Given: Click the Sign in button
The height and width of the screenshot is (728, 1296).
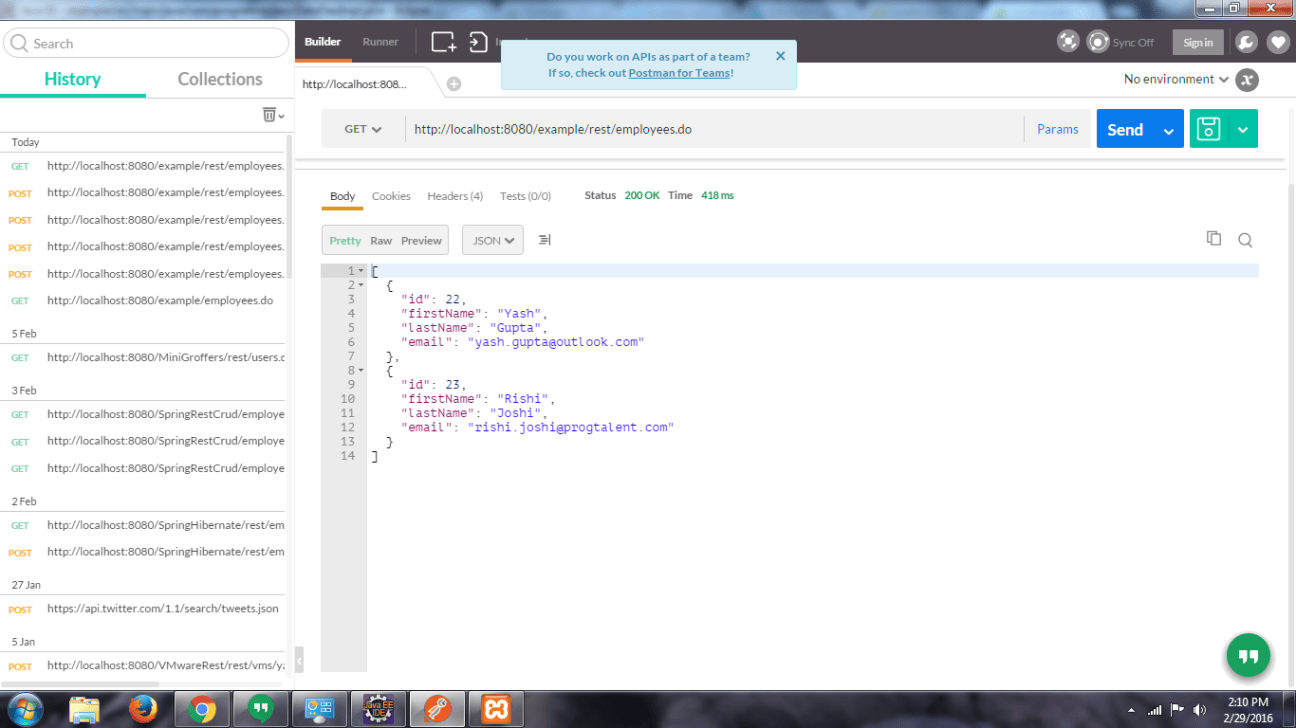Looking at the screenshot, I should (1198, 42).
